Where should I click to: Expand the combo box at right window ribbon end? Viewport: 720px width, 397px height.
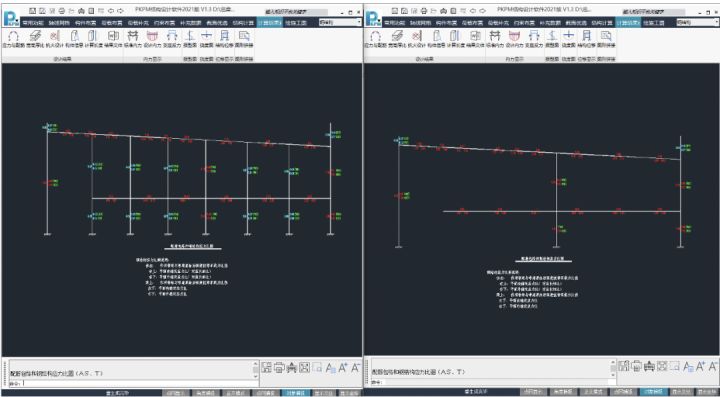(717, 22)
